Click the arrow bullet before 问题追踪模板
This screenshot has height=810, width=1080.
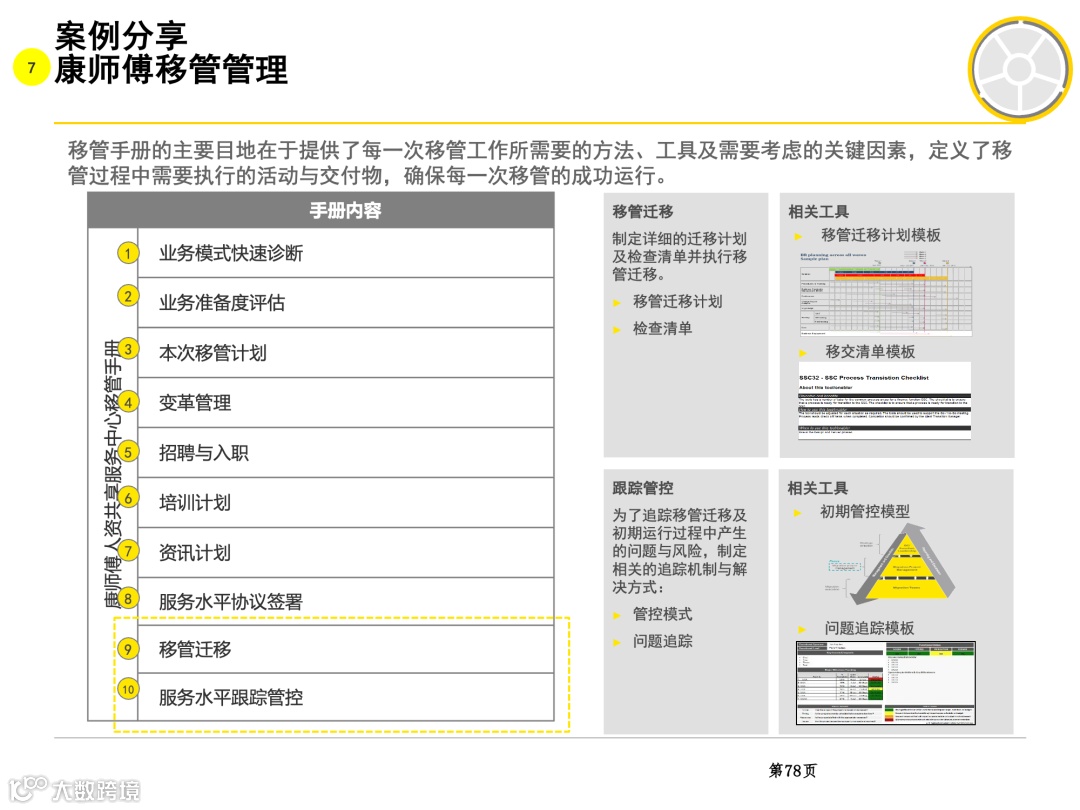pos(802,629)
